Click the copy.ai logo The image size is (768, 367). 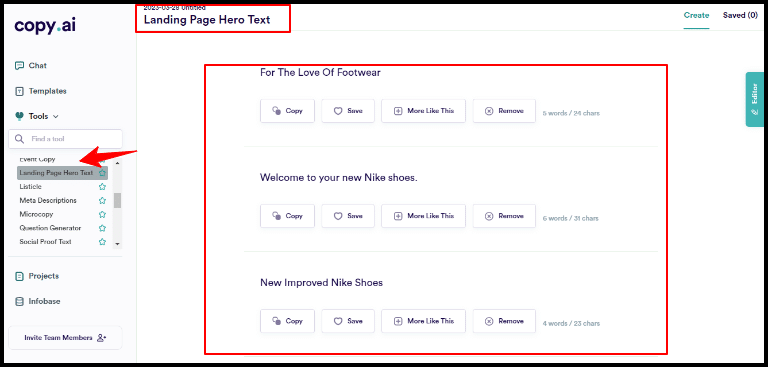tap(45, 26)
